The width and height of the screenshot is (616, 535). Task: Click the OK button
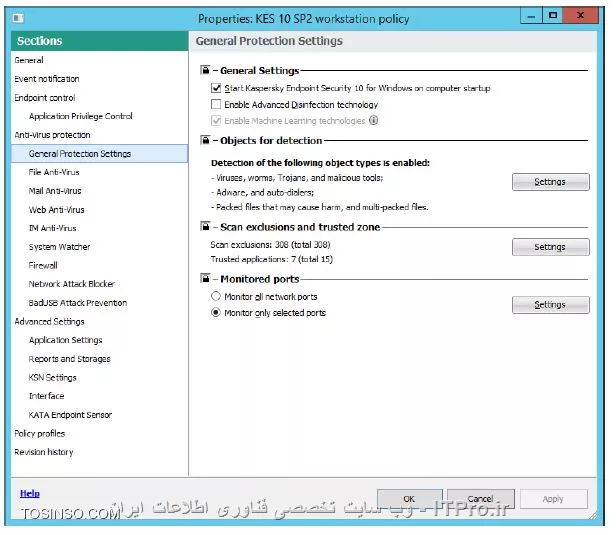pyautogui.click(x=409, y=499)
